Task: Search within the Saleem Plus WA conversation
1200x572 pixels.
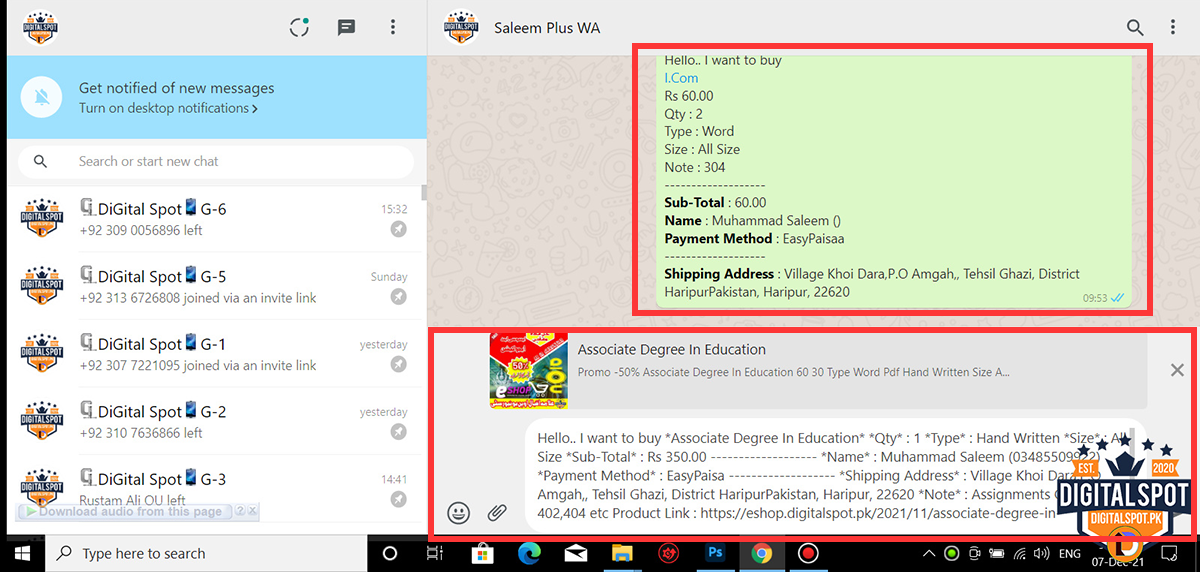Action: tap(1135, 28)
